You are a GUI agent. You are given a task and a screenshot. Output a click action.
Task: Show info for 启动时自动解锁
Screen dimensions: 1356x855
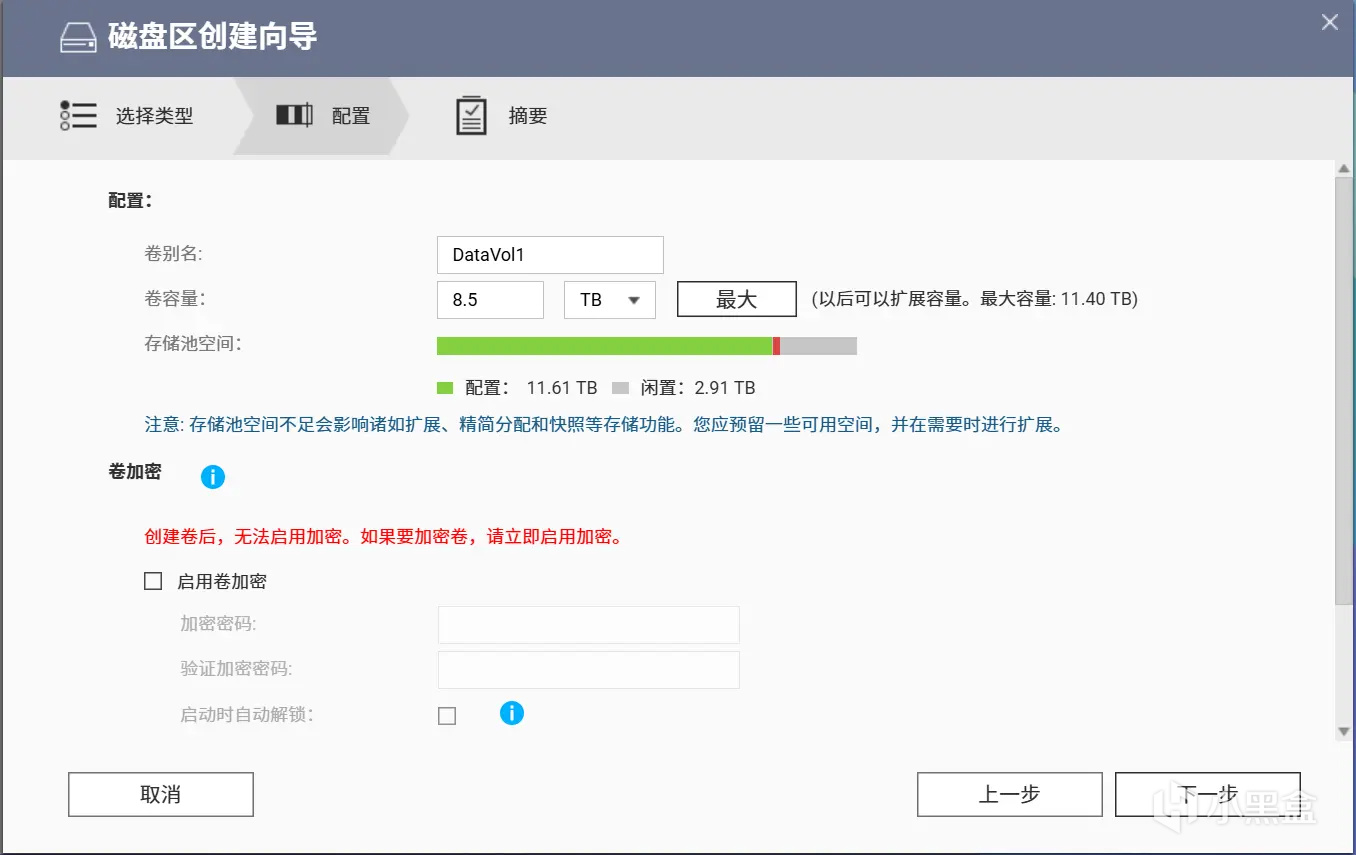point(512,713)
